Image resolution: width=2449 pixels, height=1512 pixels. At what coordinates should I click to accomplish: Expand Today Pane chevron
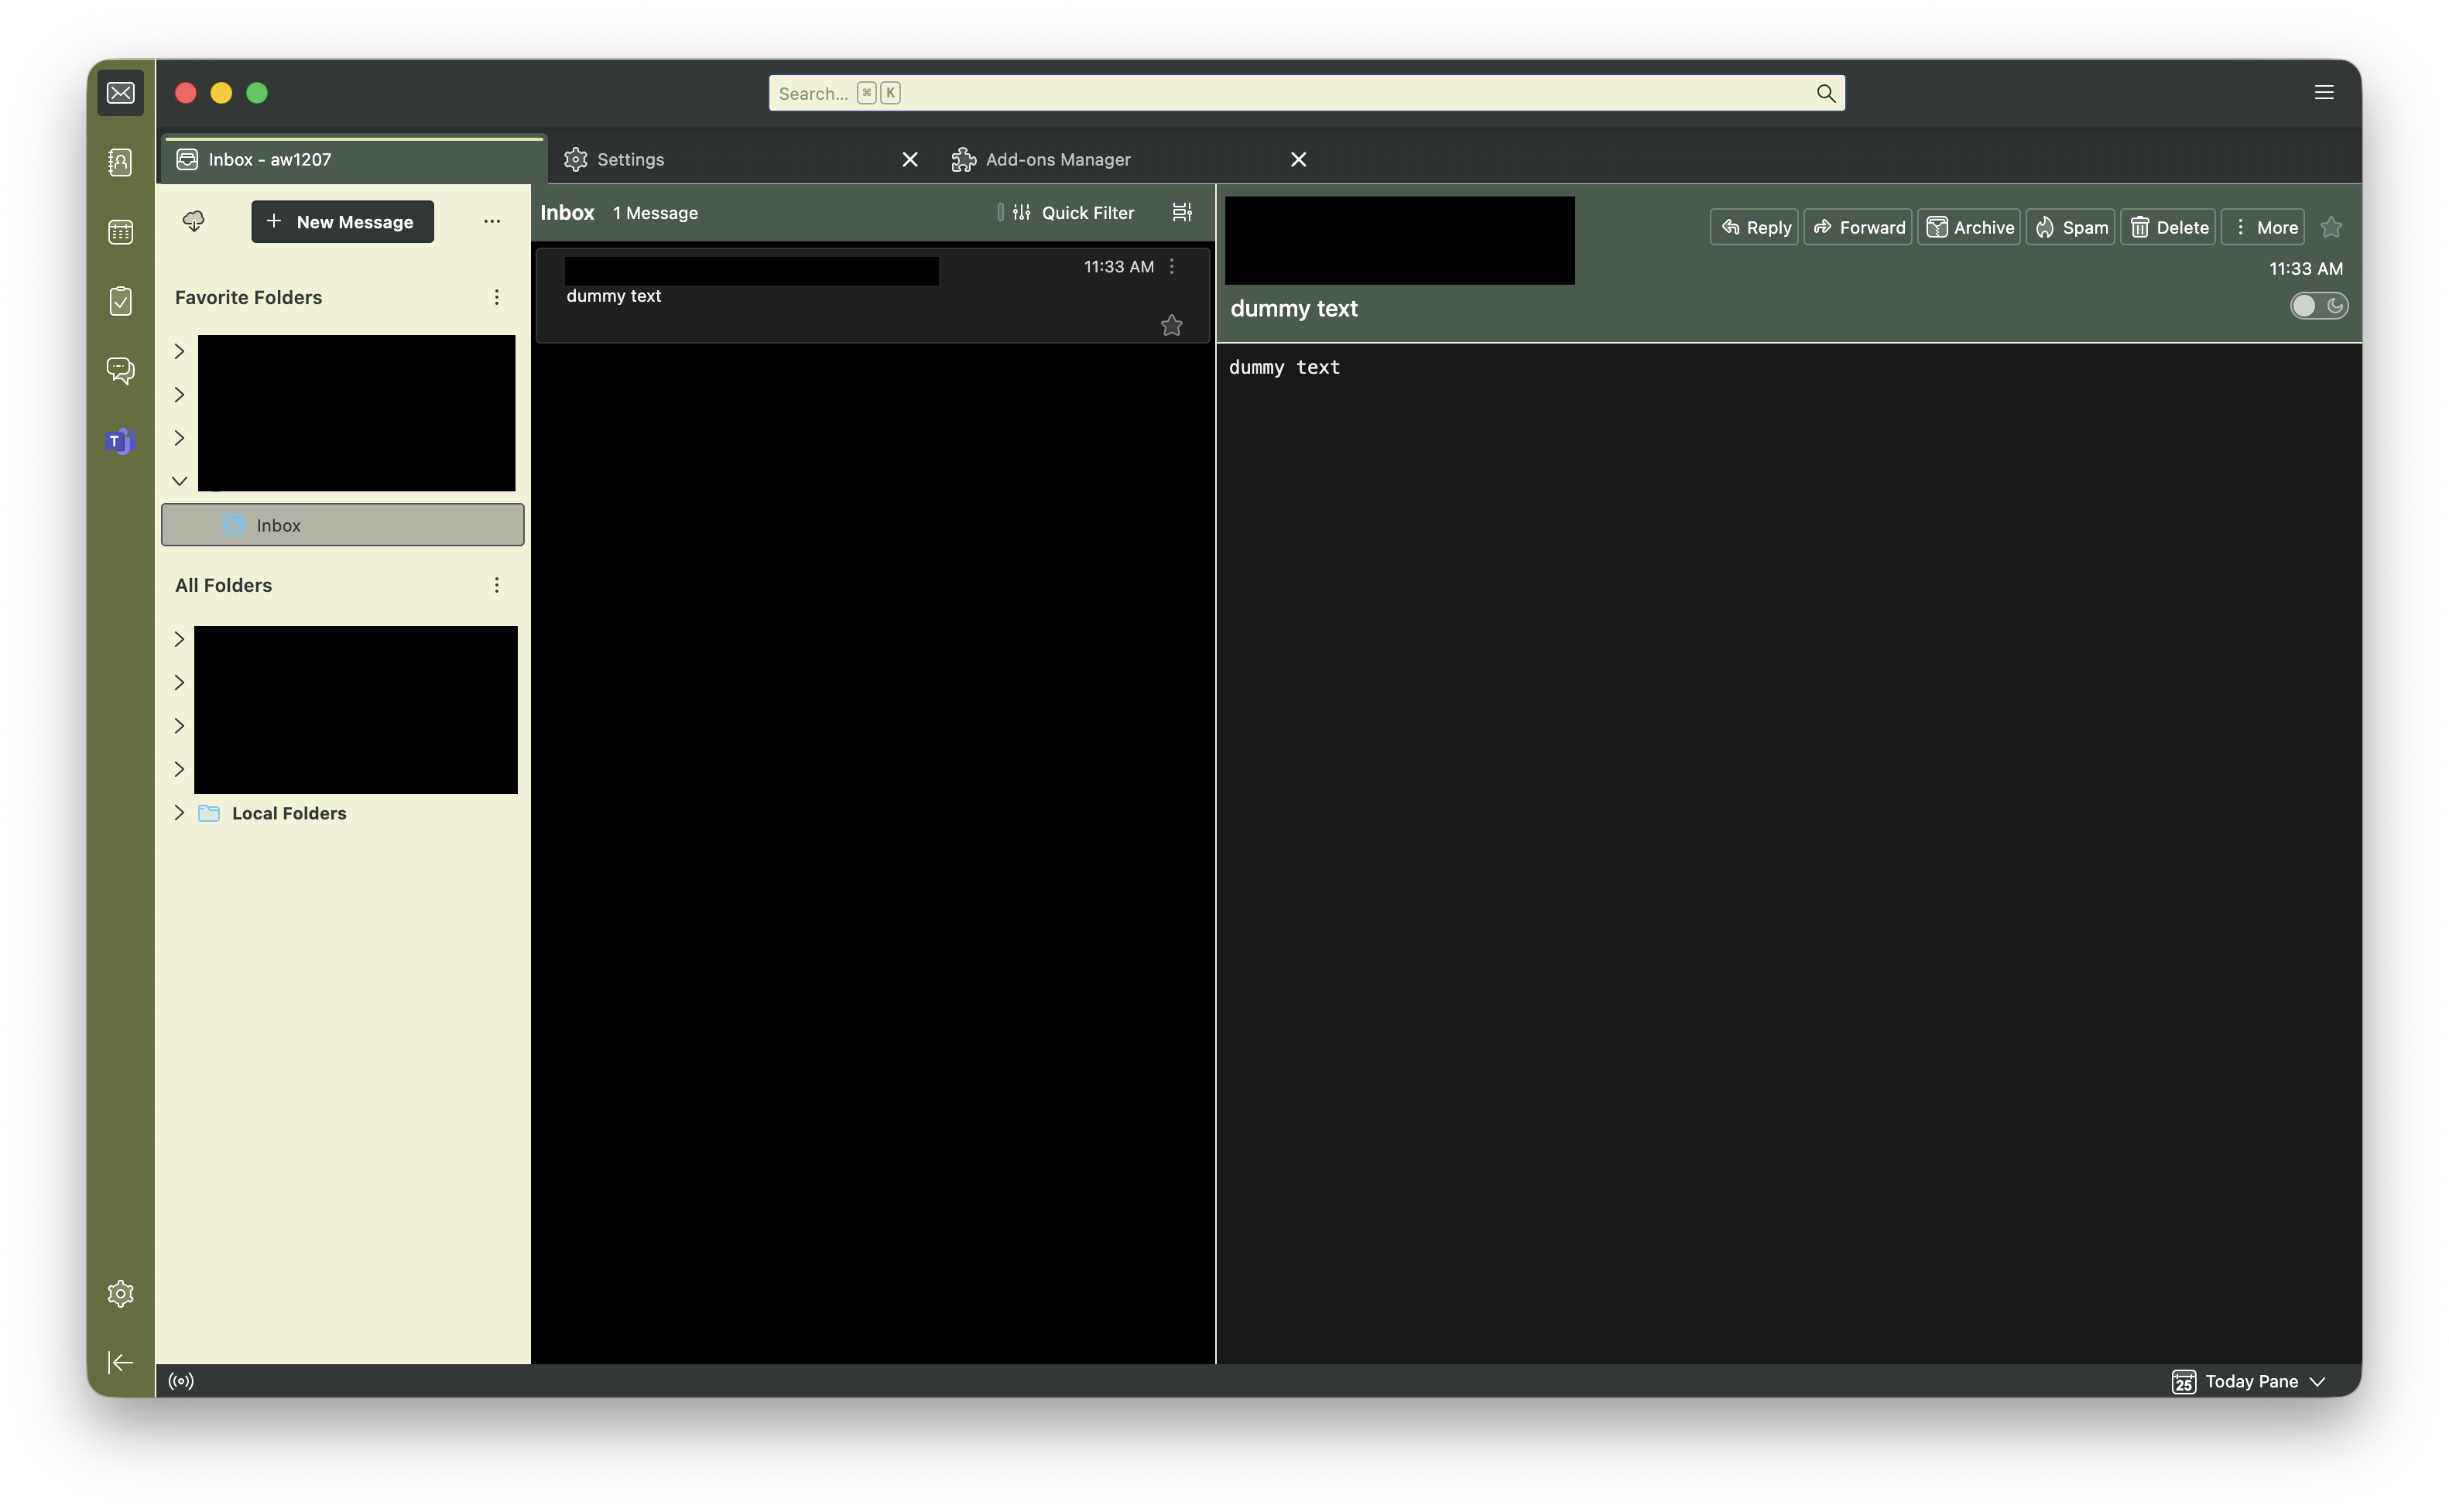click(x=2318, y=1381)
